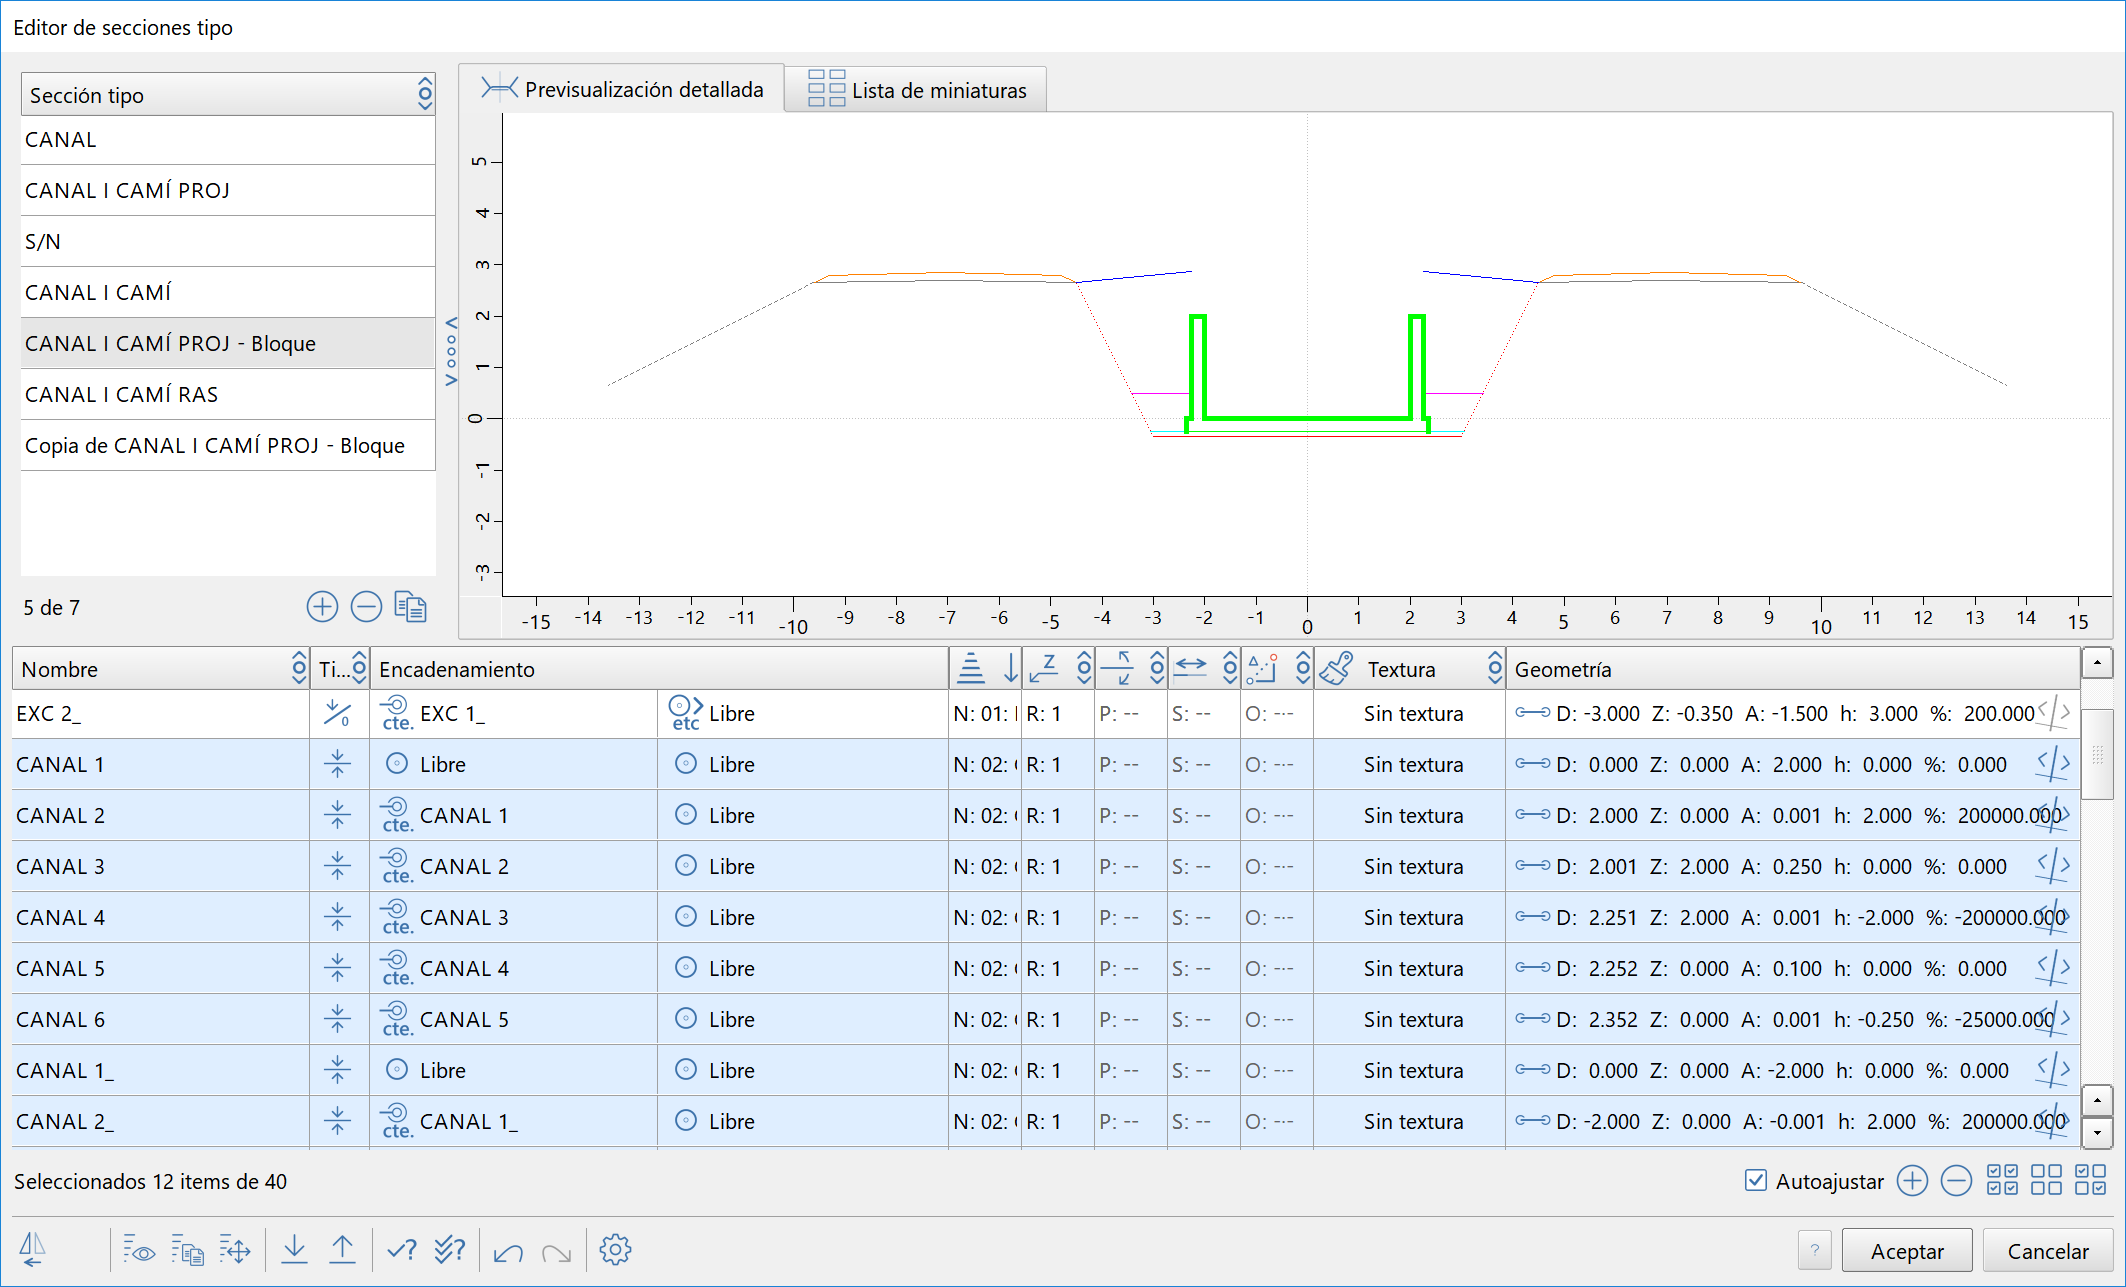
Task: Click the settings gear icon in bottom toolbar
Action: point(615,1250)
